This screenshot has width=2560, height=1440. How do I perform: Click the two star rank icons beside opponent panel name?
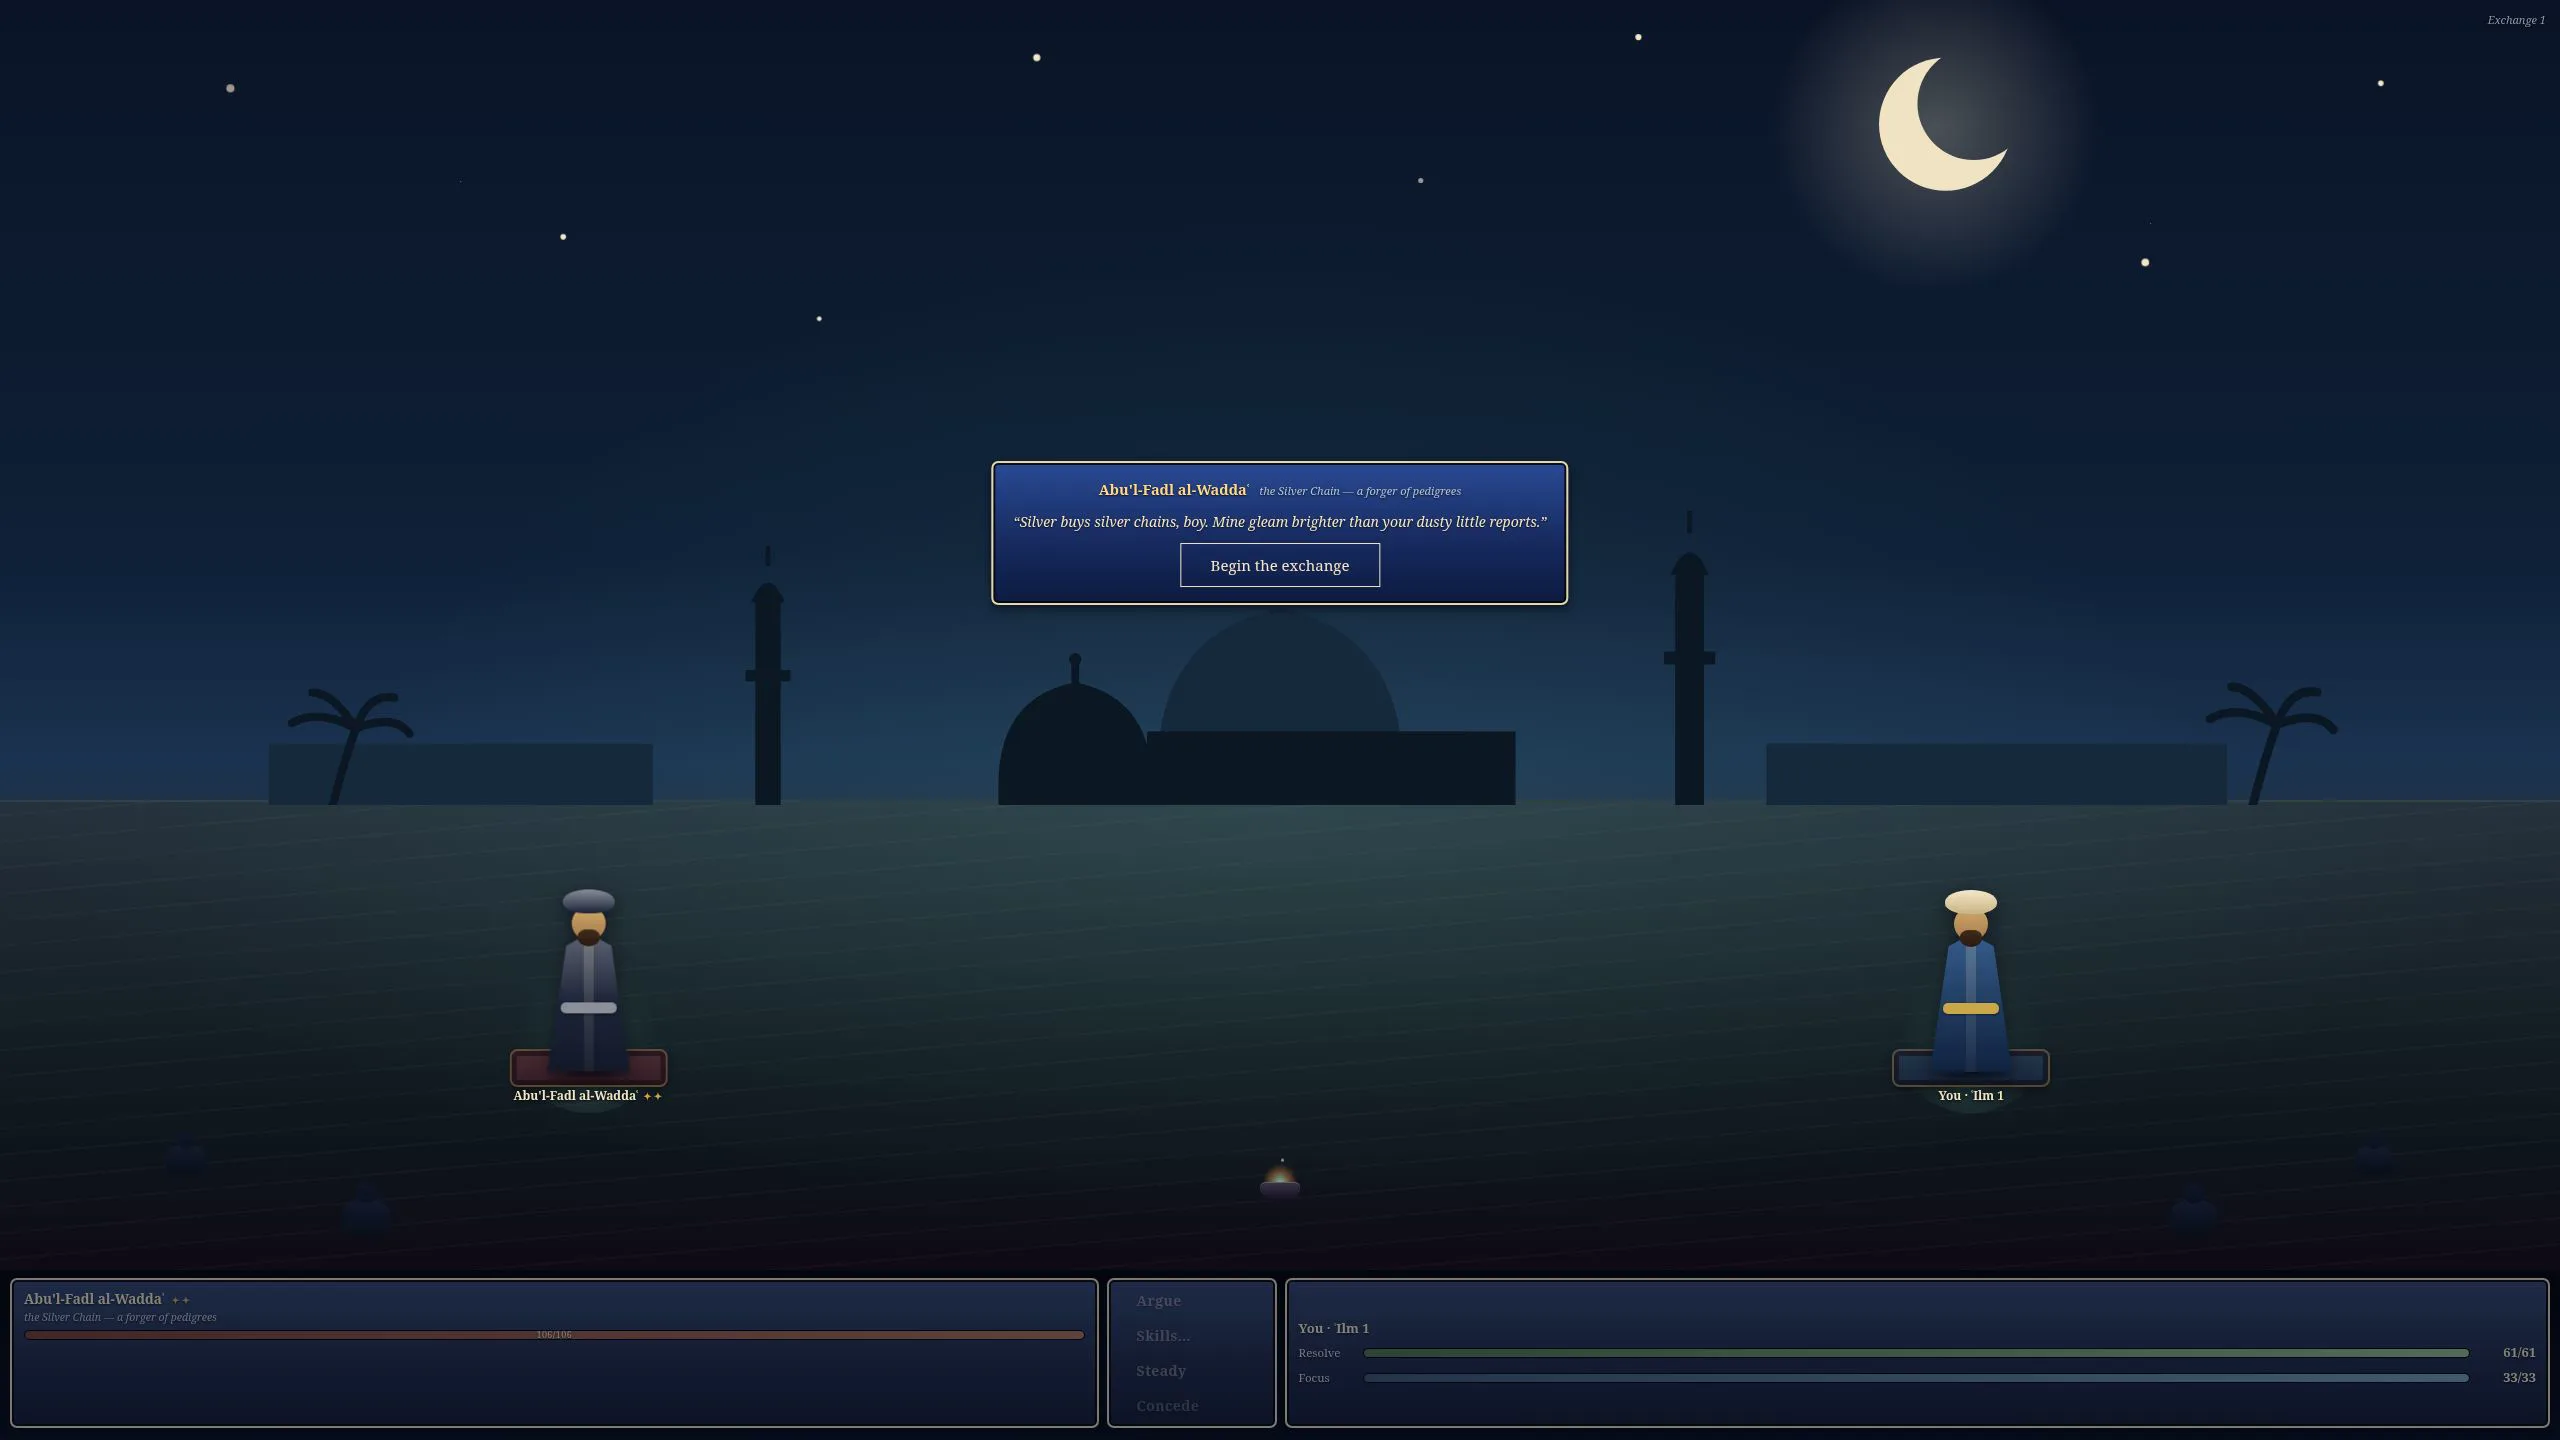(181, 1300)
